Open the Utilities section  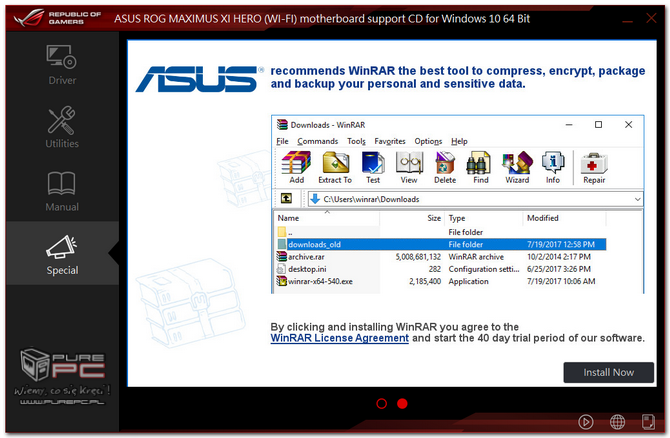pos(62,128)
